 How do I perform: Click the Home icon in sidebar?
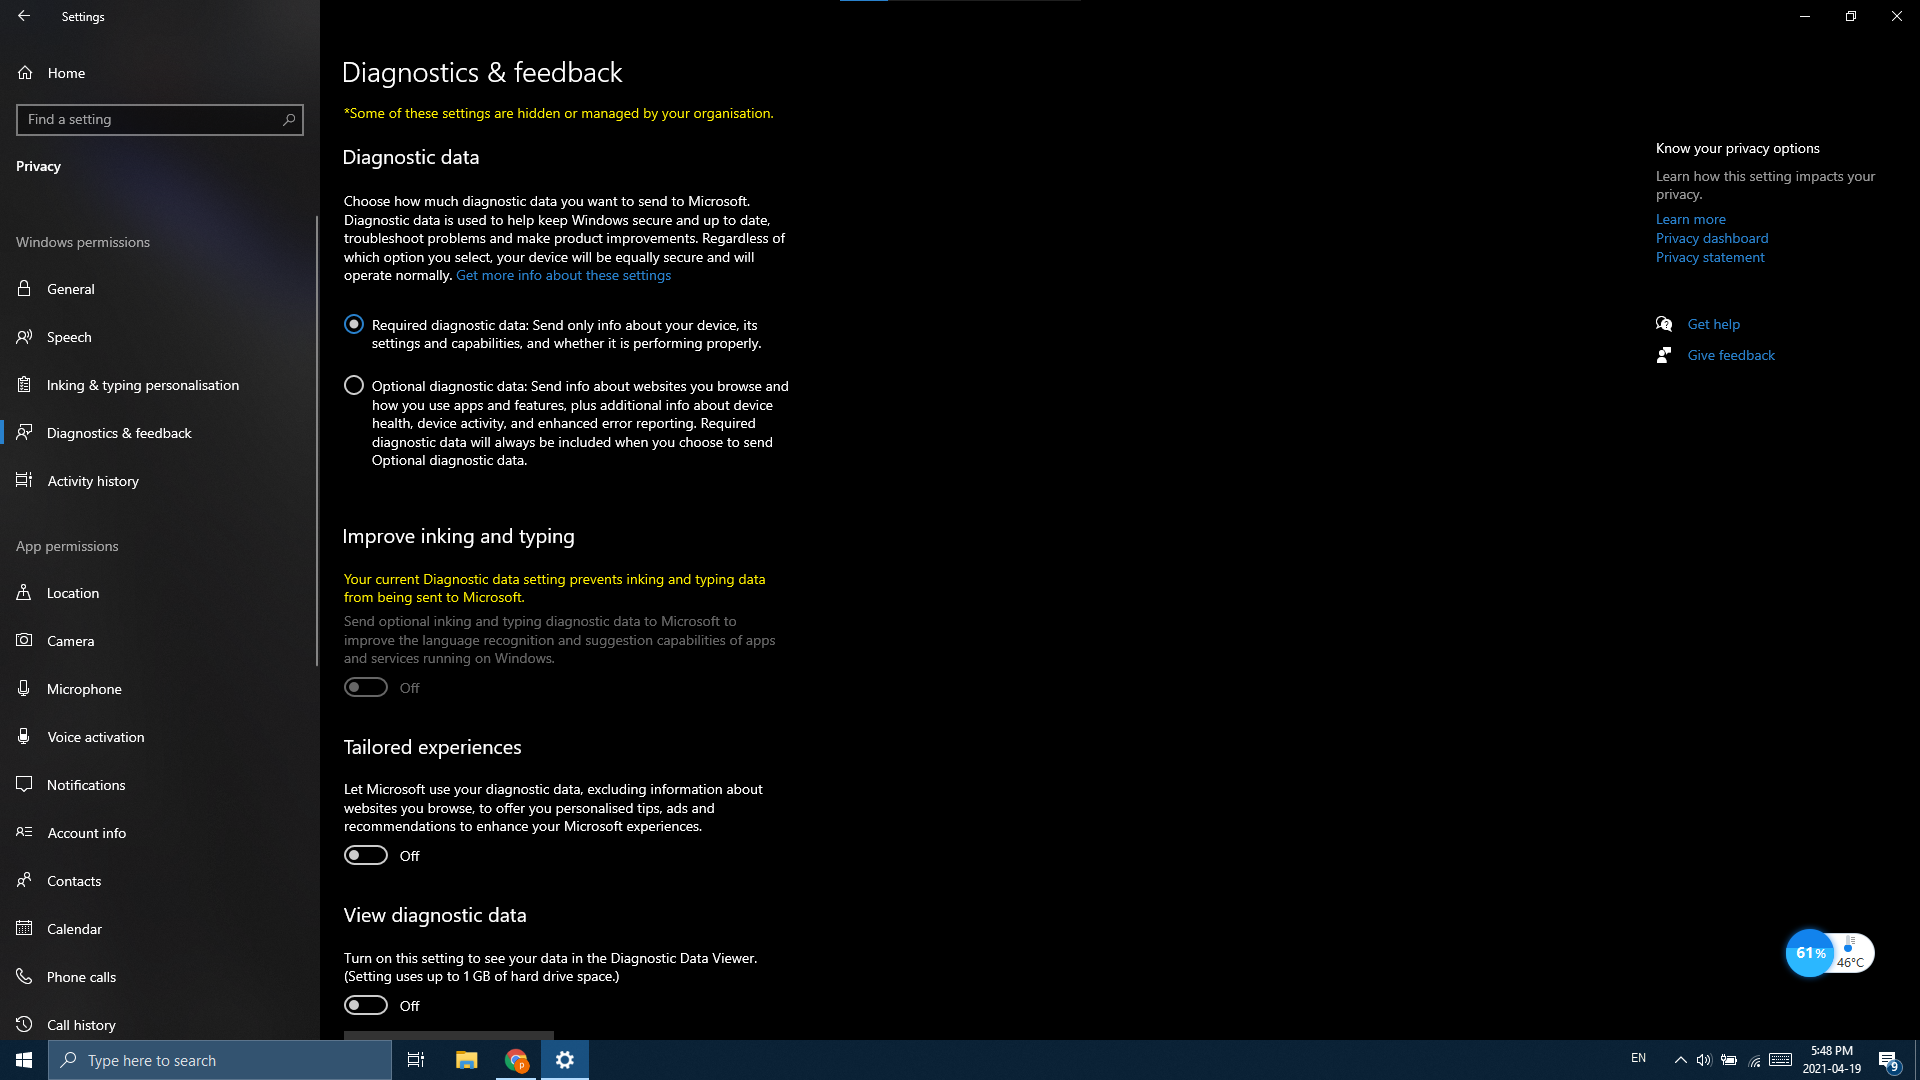pos(26,73)
